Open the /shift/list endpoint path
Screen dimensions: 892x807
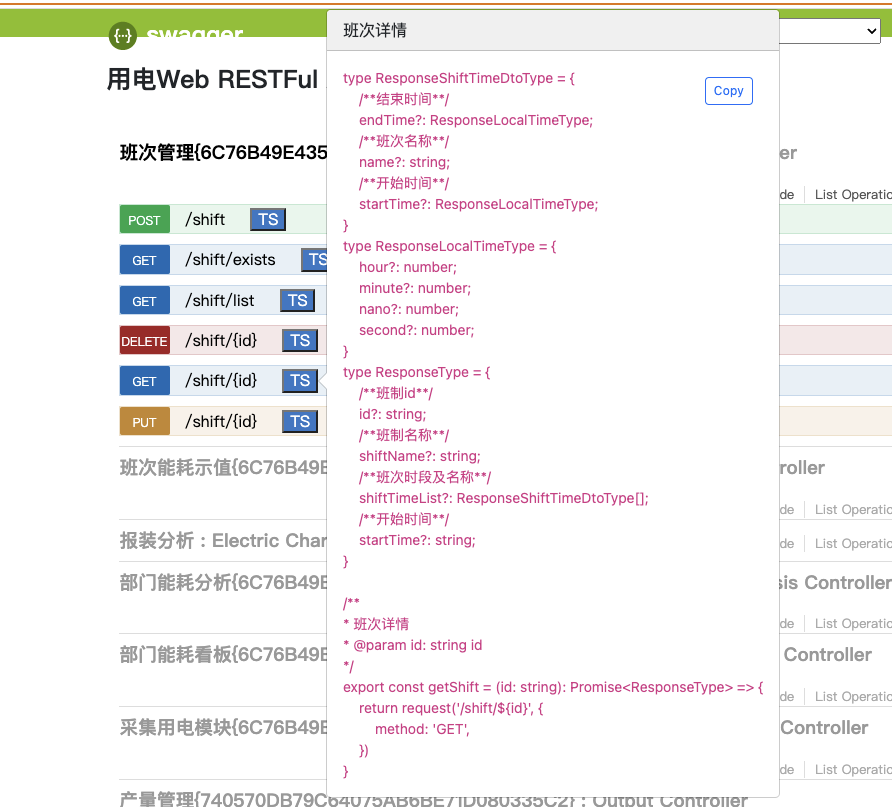pos(220,300)
